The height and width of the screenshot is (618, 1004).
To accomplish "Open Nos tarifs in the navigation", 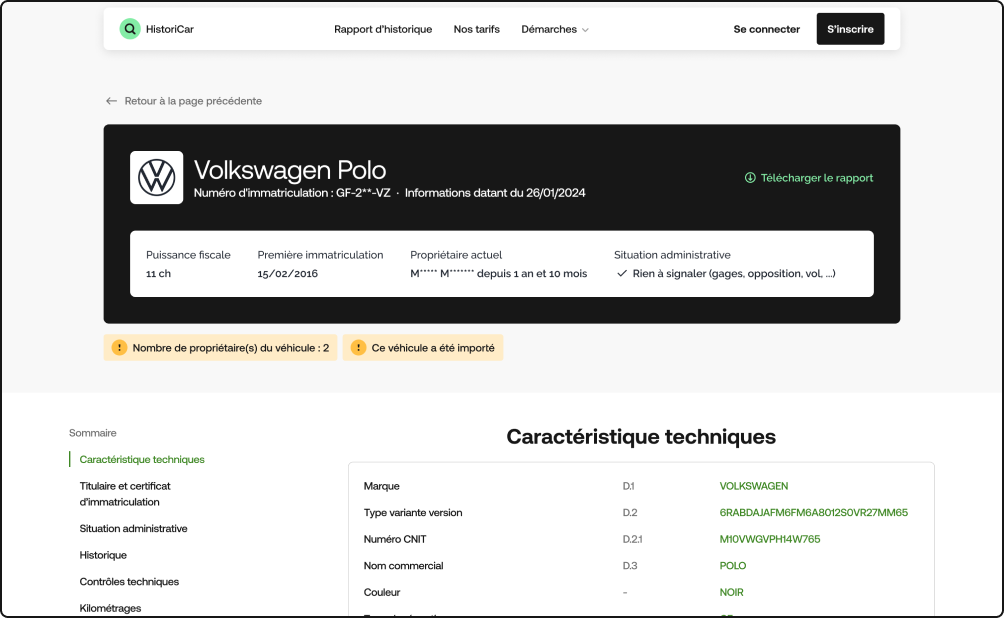I will coord(476,29).
